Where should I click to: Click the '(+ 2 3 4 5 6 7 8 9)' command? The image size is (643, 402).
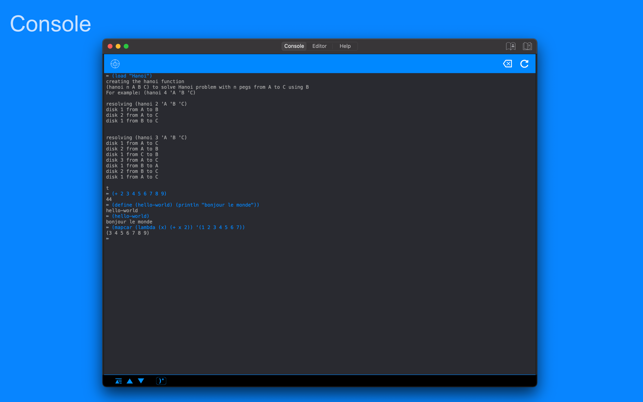click(139, 194)
